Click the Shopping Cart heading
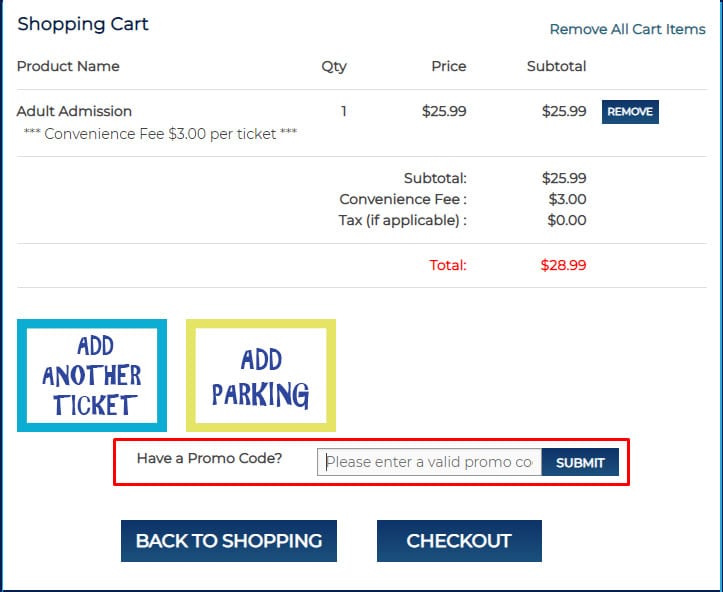Screen dimensions: 723x592 tap(83, 24)
